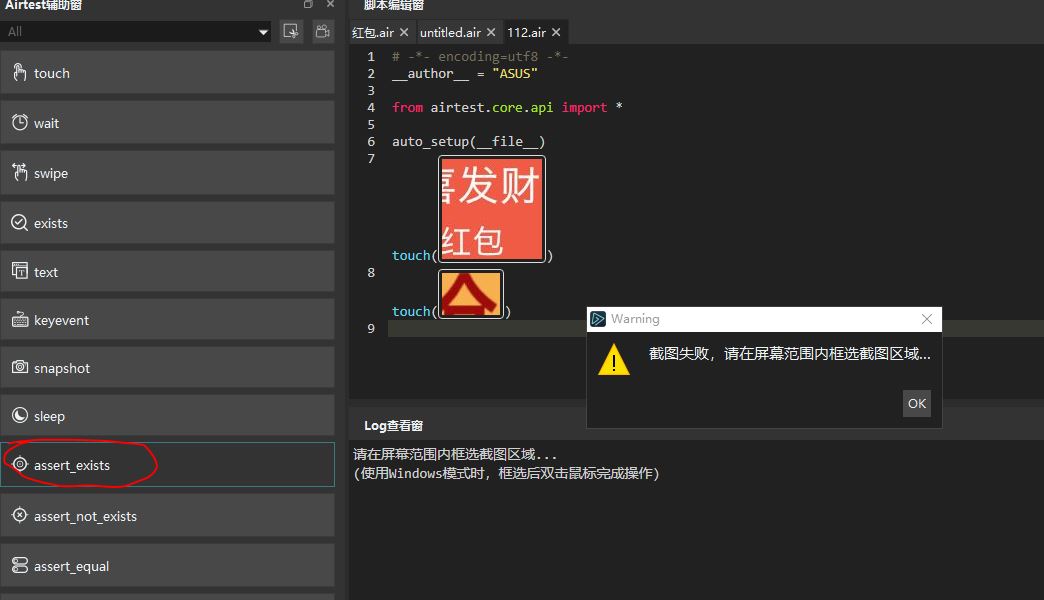
Task: Select the touch command button
Action: 167,73
